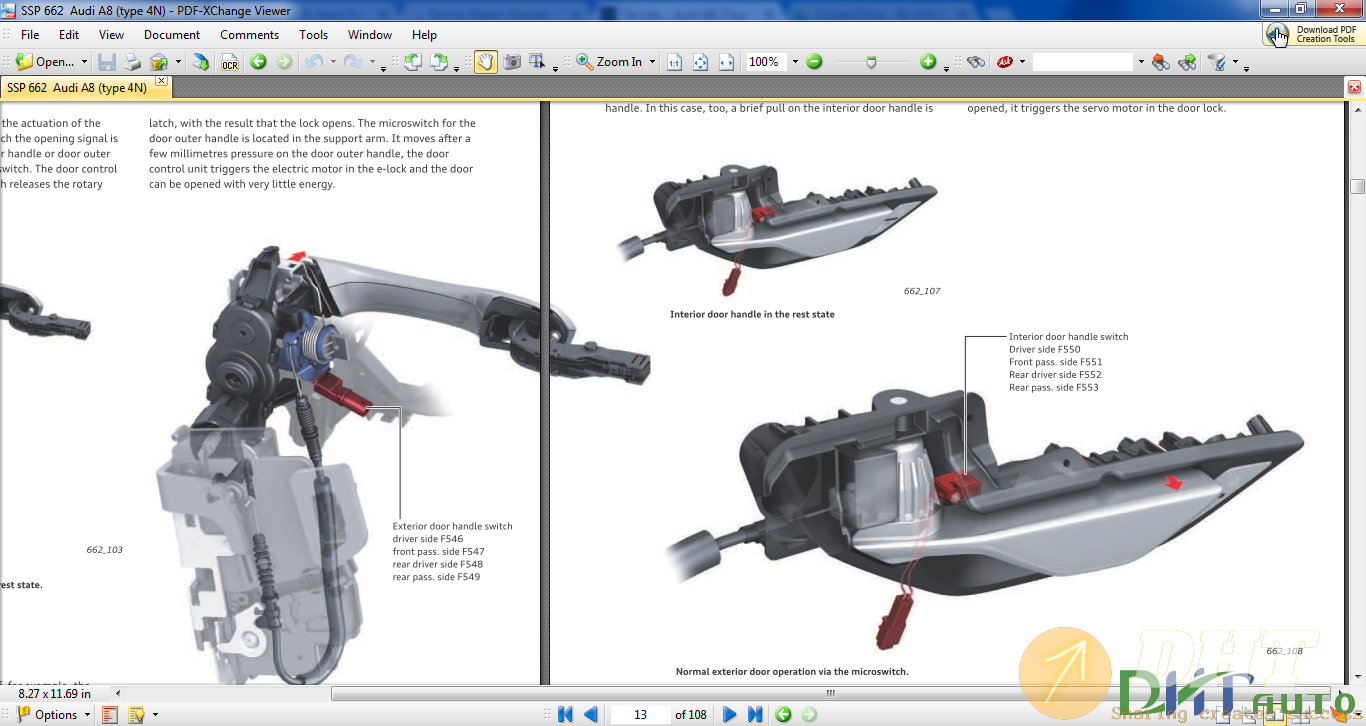1366x726 pixels.
Task: Click the 100% zoom level field
Action: (x=767, y=62)
